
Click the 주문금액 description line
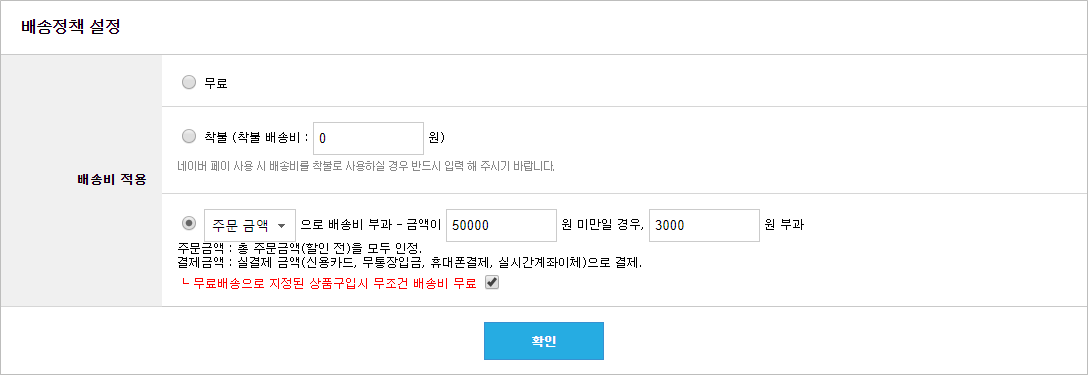coord(300,249)
